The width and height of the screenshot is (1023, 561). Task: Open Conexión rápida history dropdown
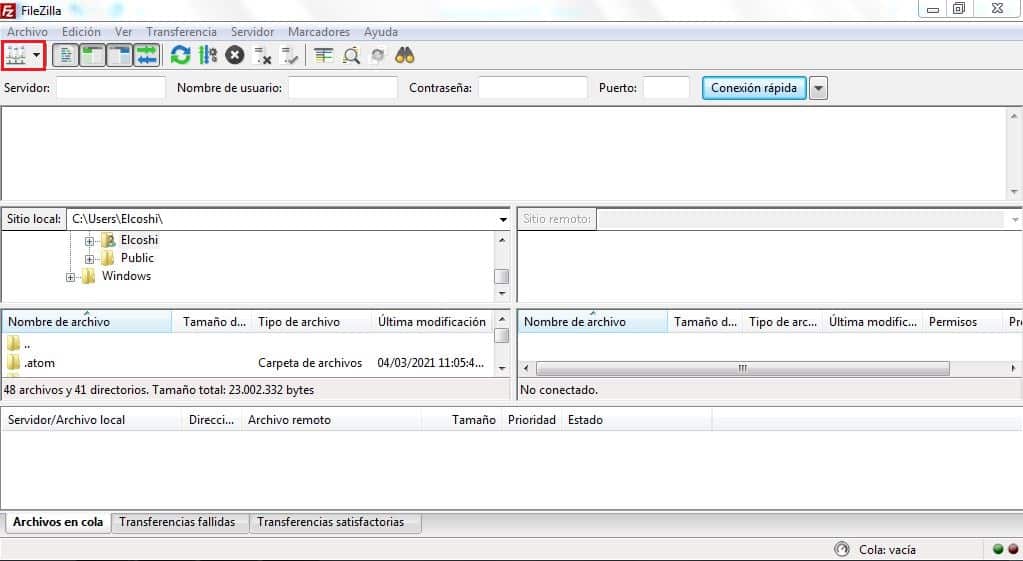tap(818, 88)
